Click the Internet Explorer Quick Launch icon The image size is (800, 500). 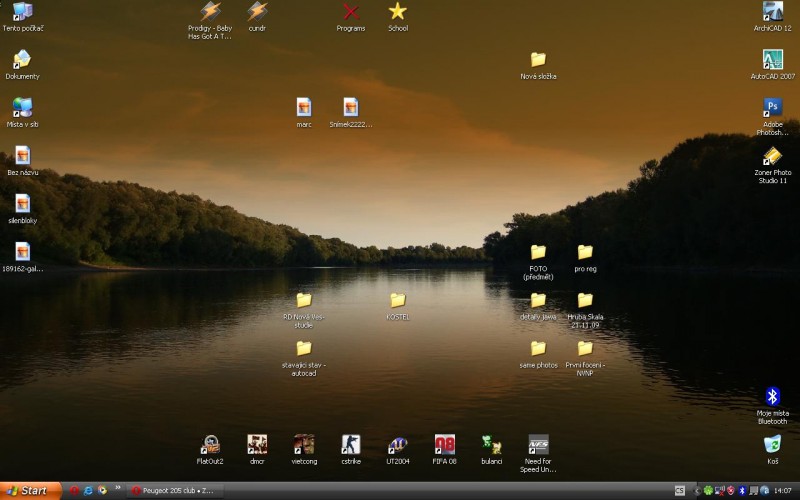[x=88, y=491]
